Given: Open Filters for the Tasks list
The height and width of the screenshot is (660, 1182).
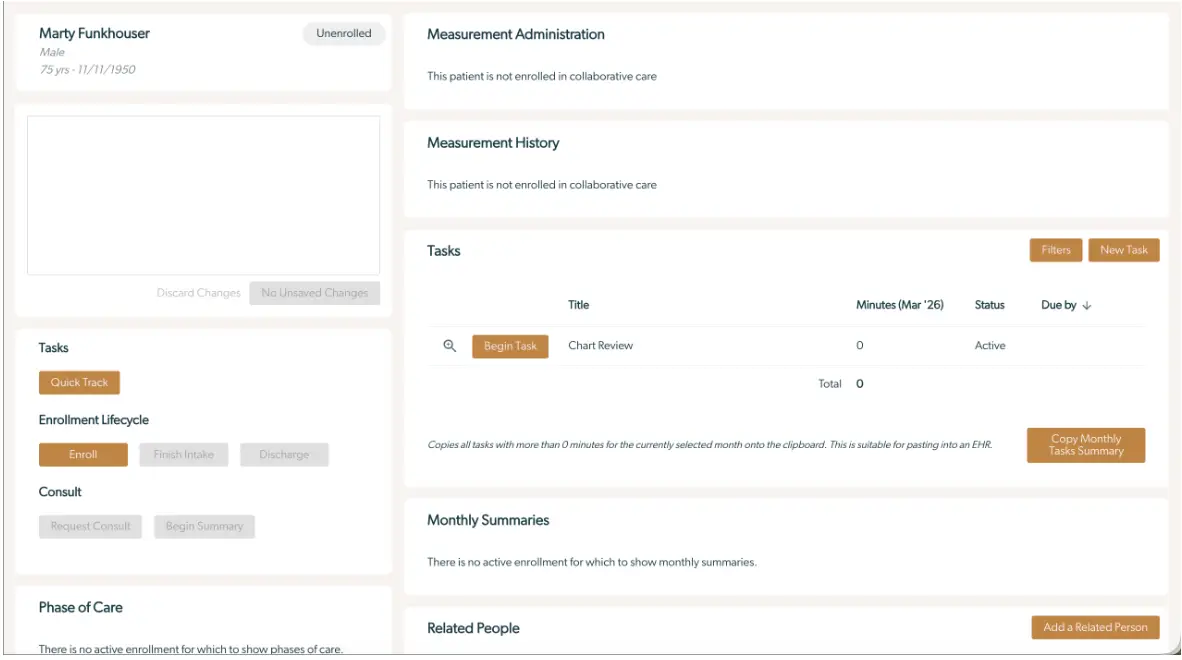Looking at the screenshot, I should tap(1055, 249).
